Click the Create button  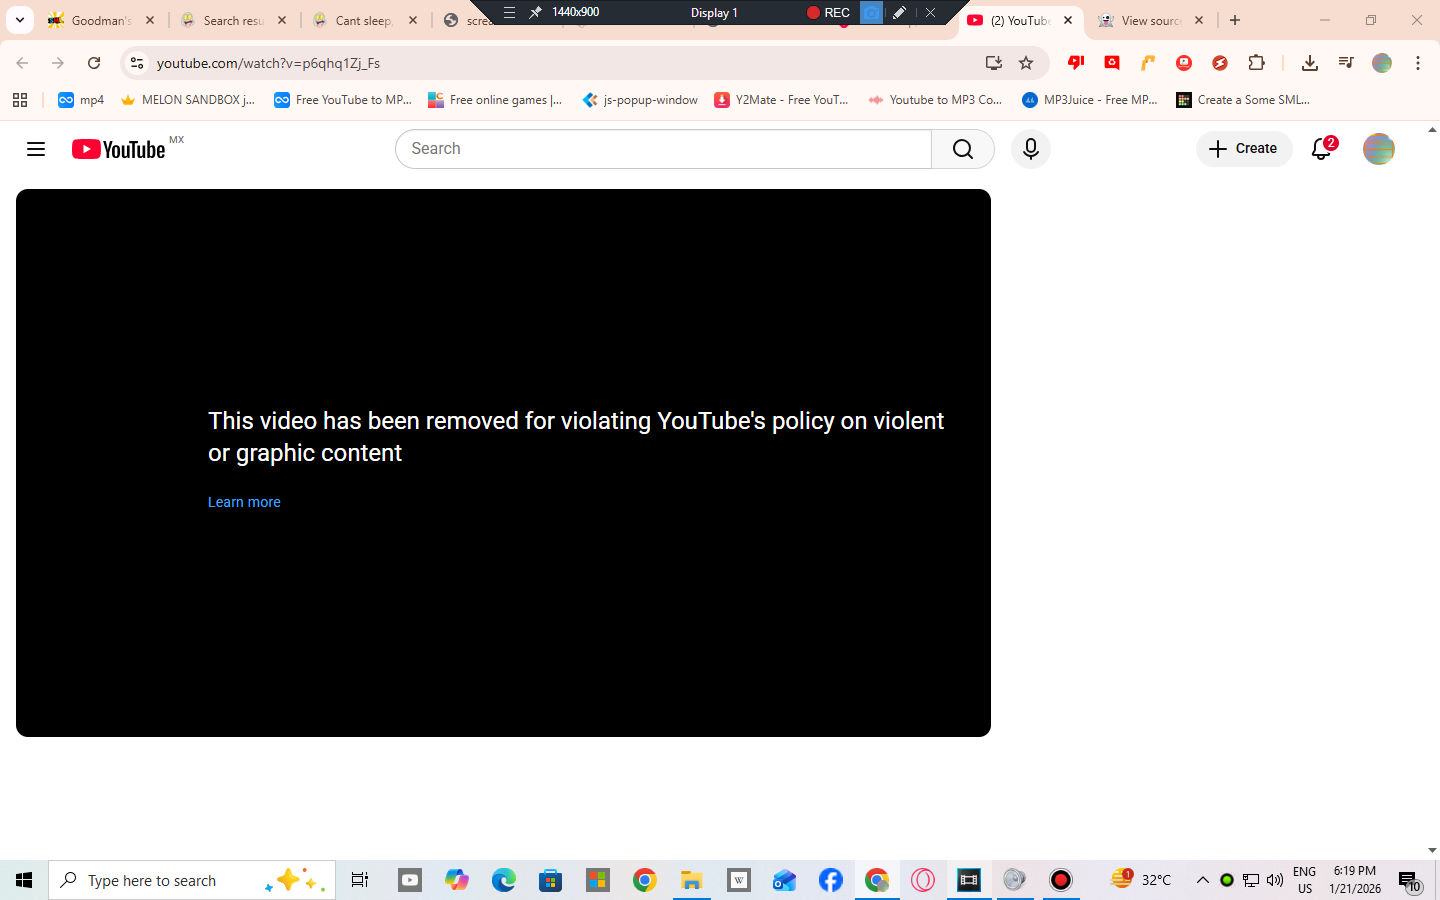[1244, 149]
